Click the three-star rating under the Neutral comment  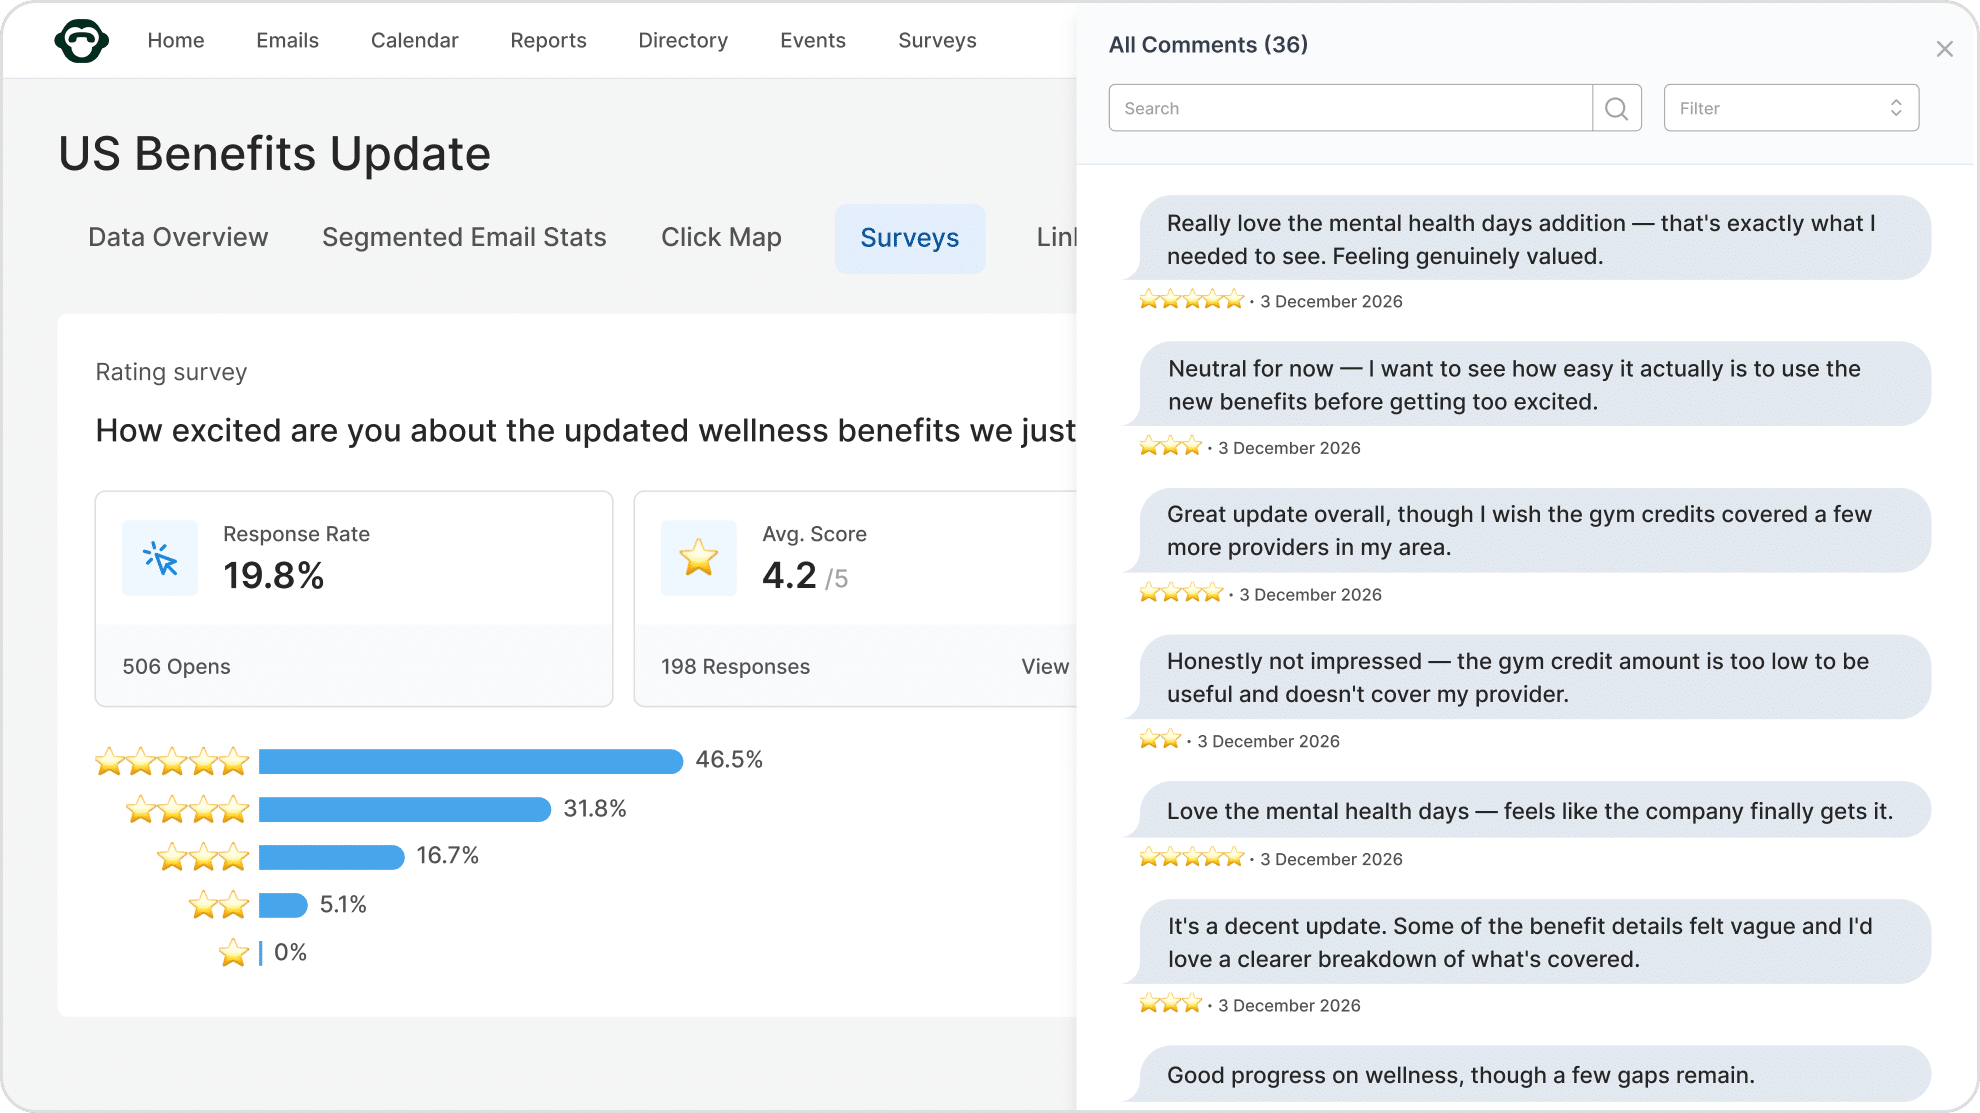click(x=1170, y=445)
